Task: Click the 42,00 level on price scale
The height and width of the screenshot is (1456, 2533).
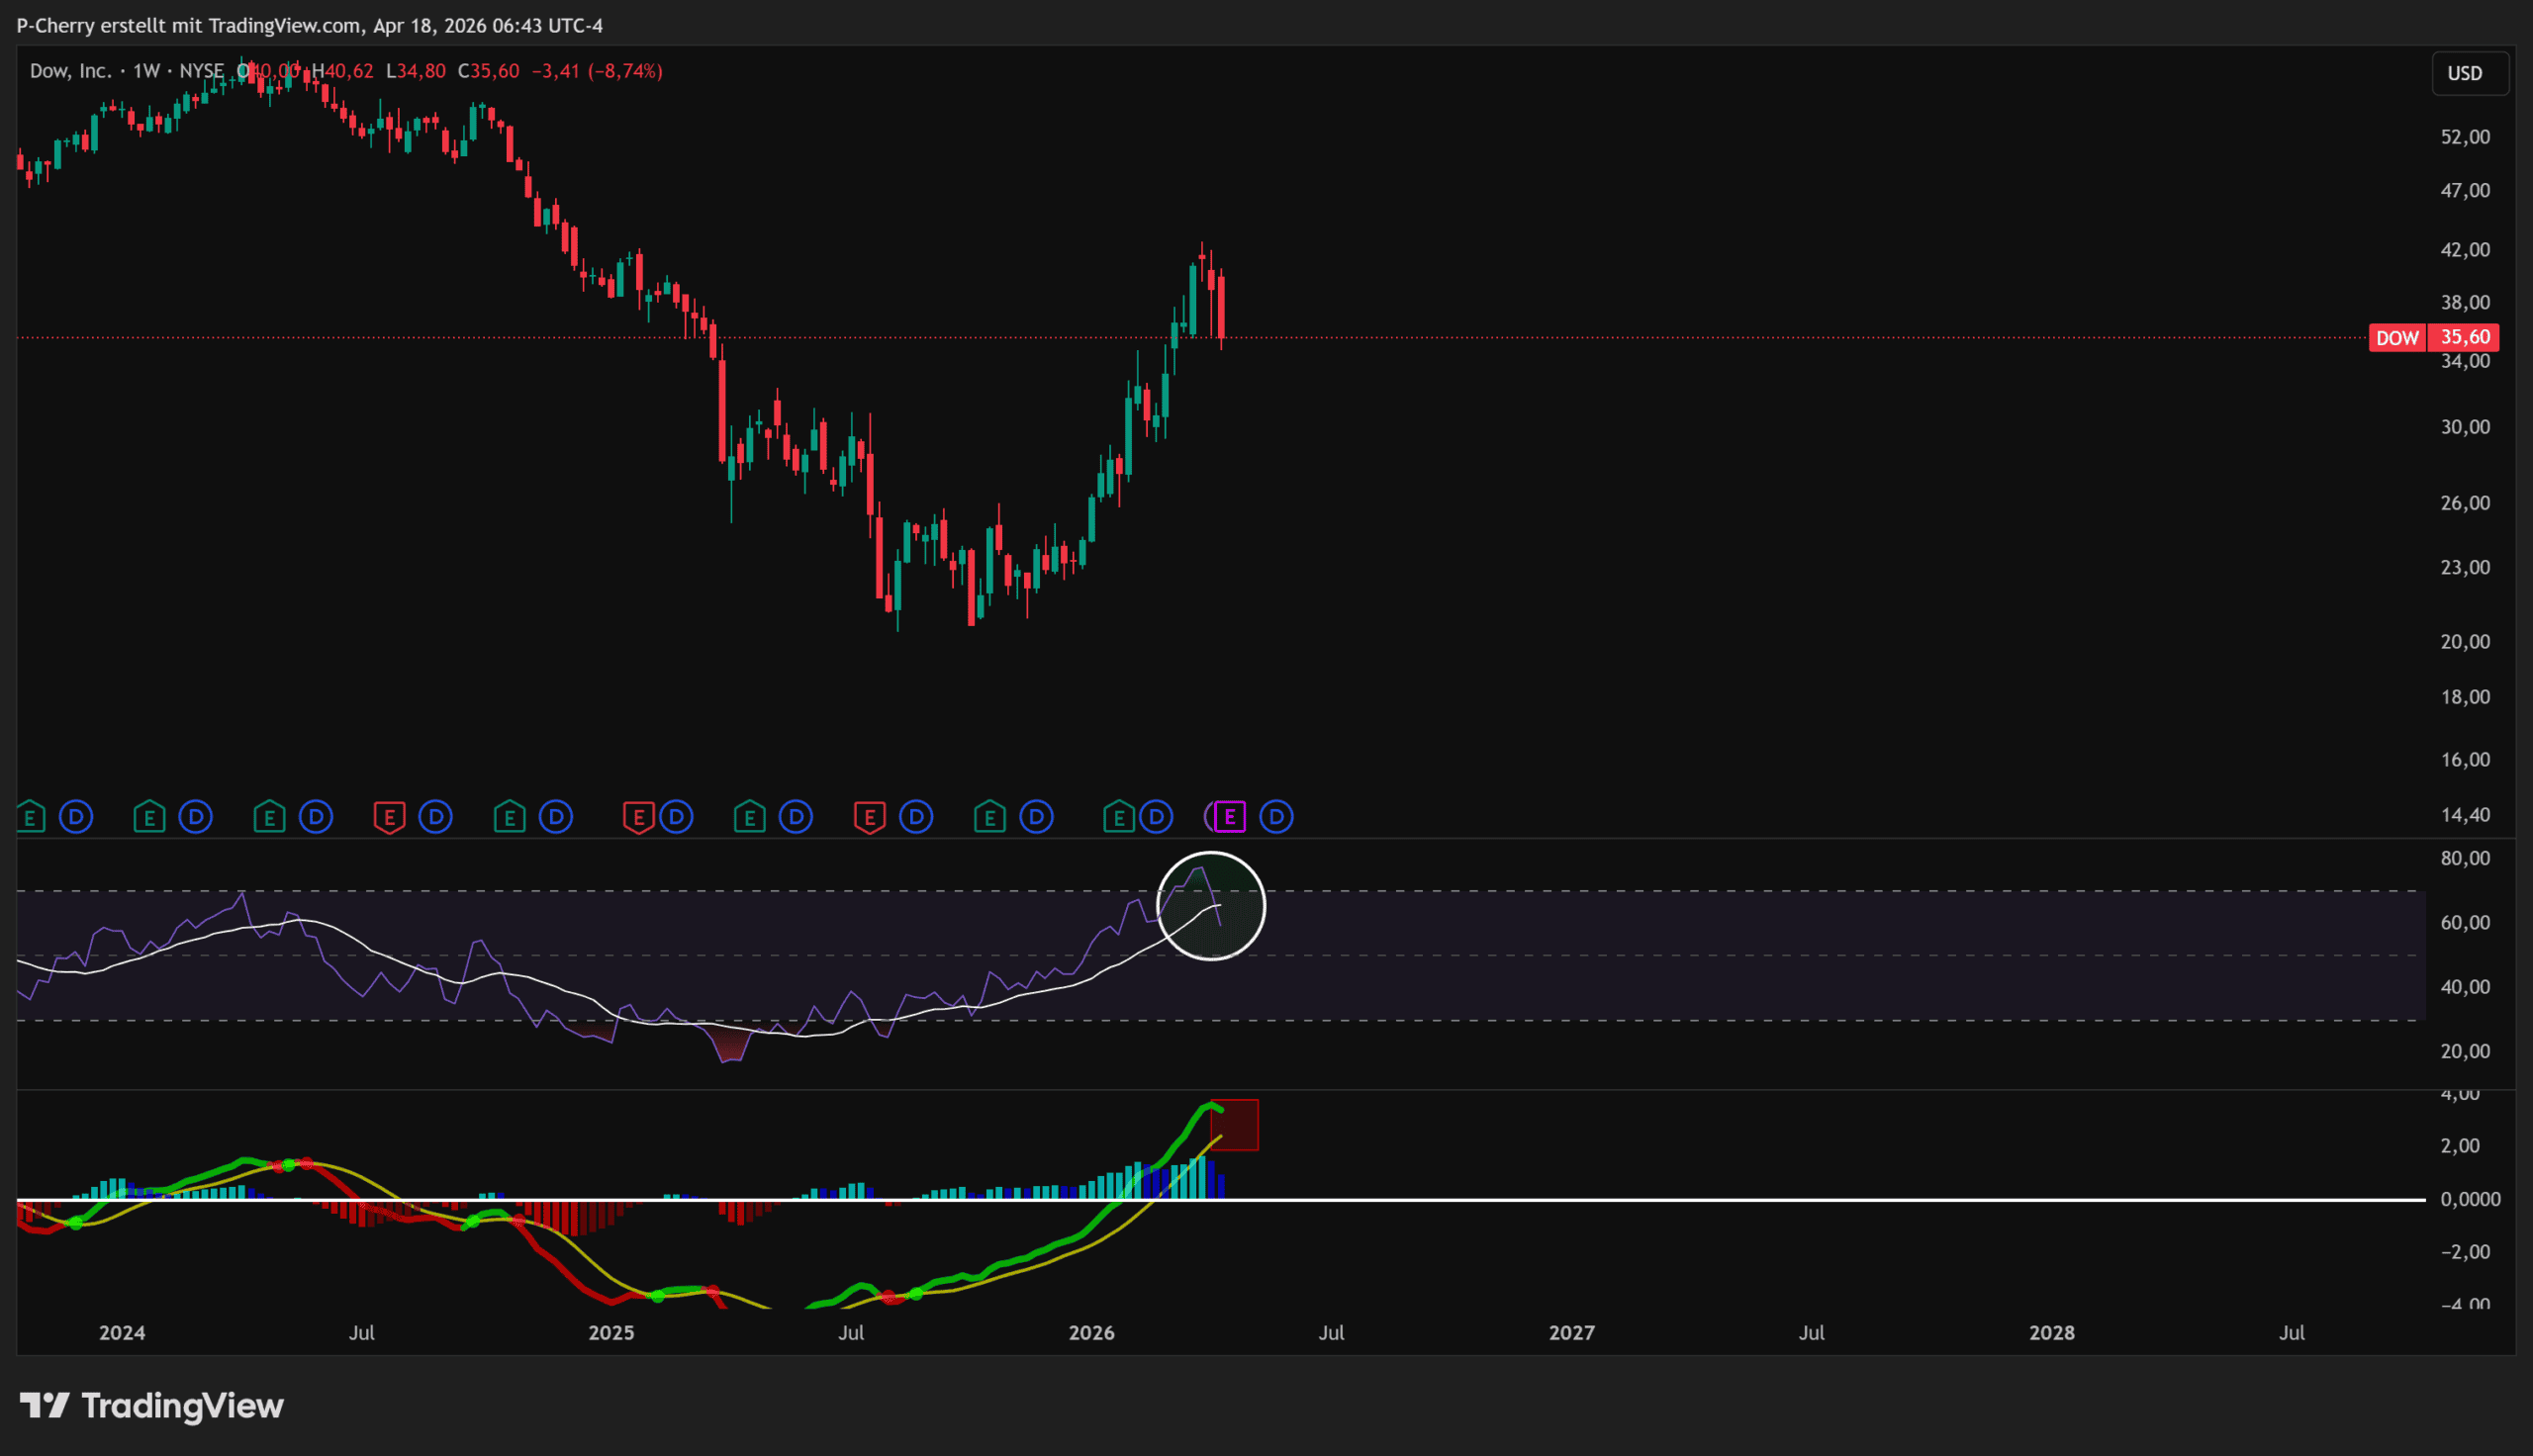Action: click(x=2464, y=250)
